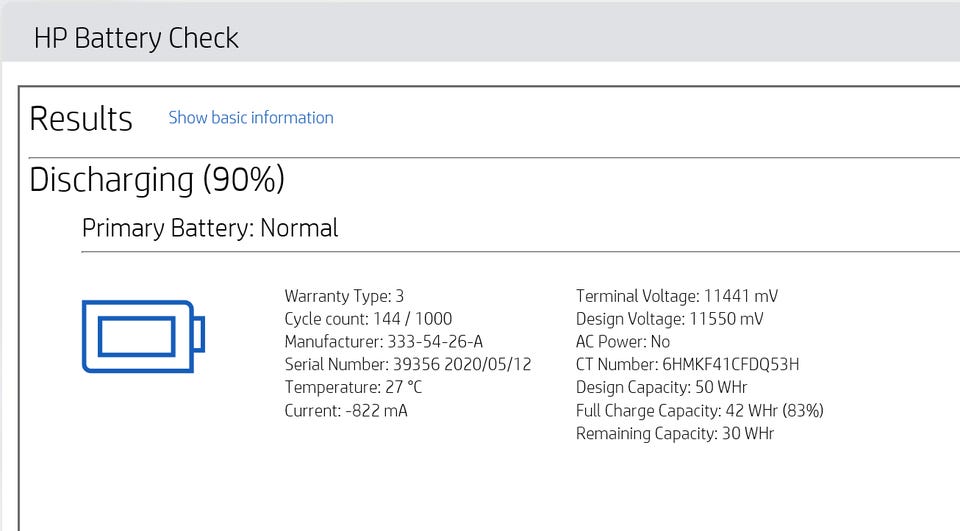Select the Design Voltage 11550 mV line
The width and height of the screenshot is (960, 531).
(670, 319)
